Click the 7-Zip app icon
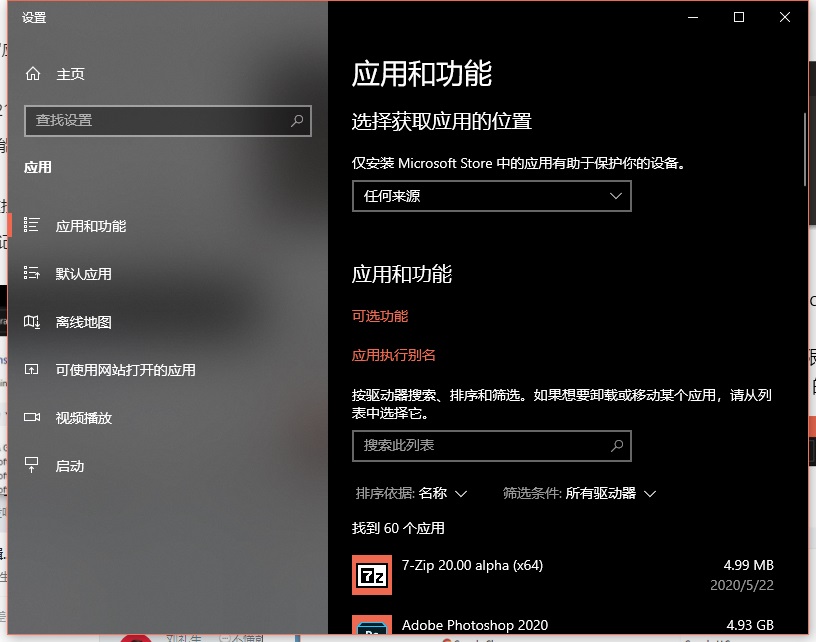This screenshot has height=642, width=816. (x=372, y=575)
